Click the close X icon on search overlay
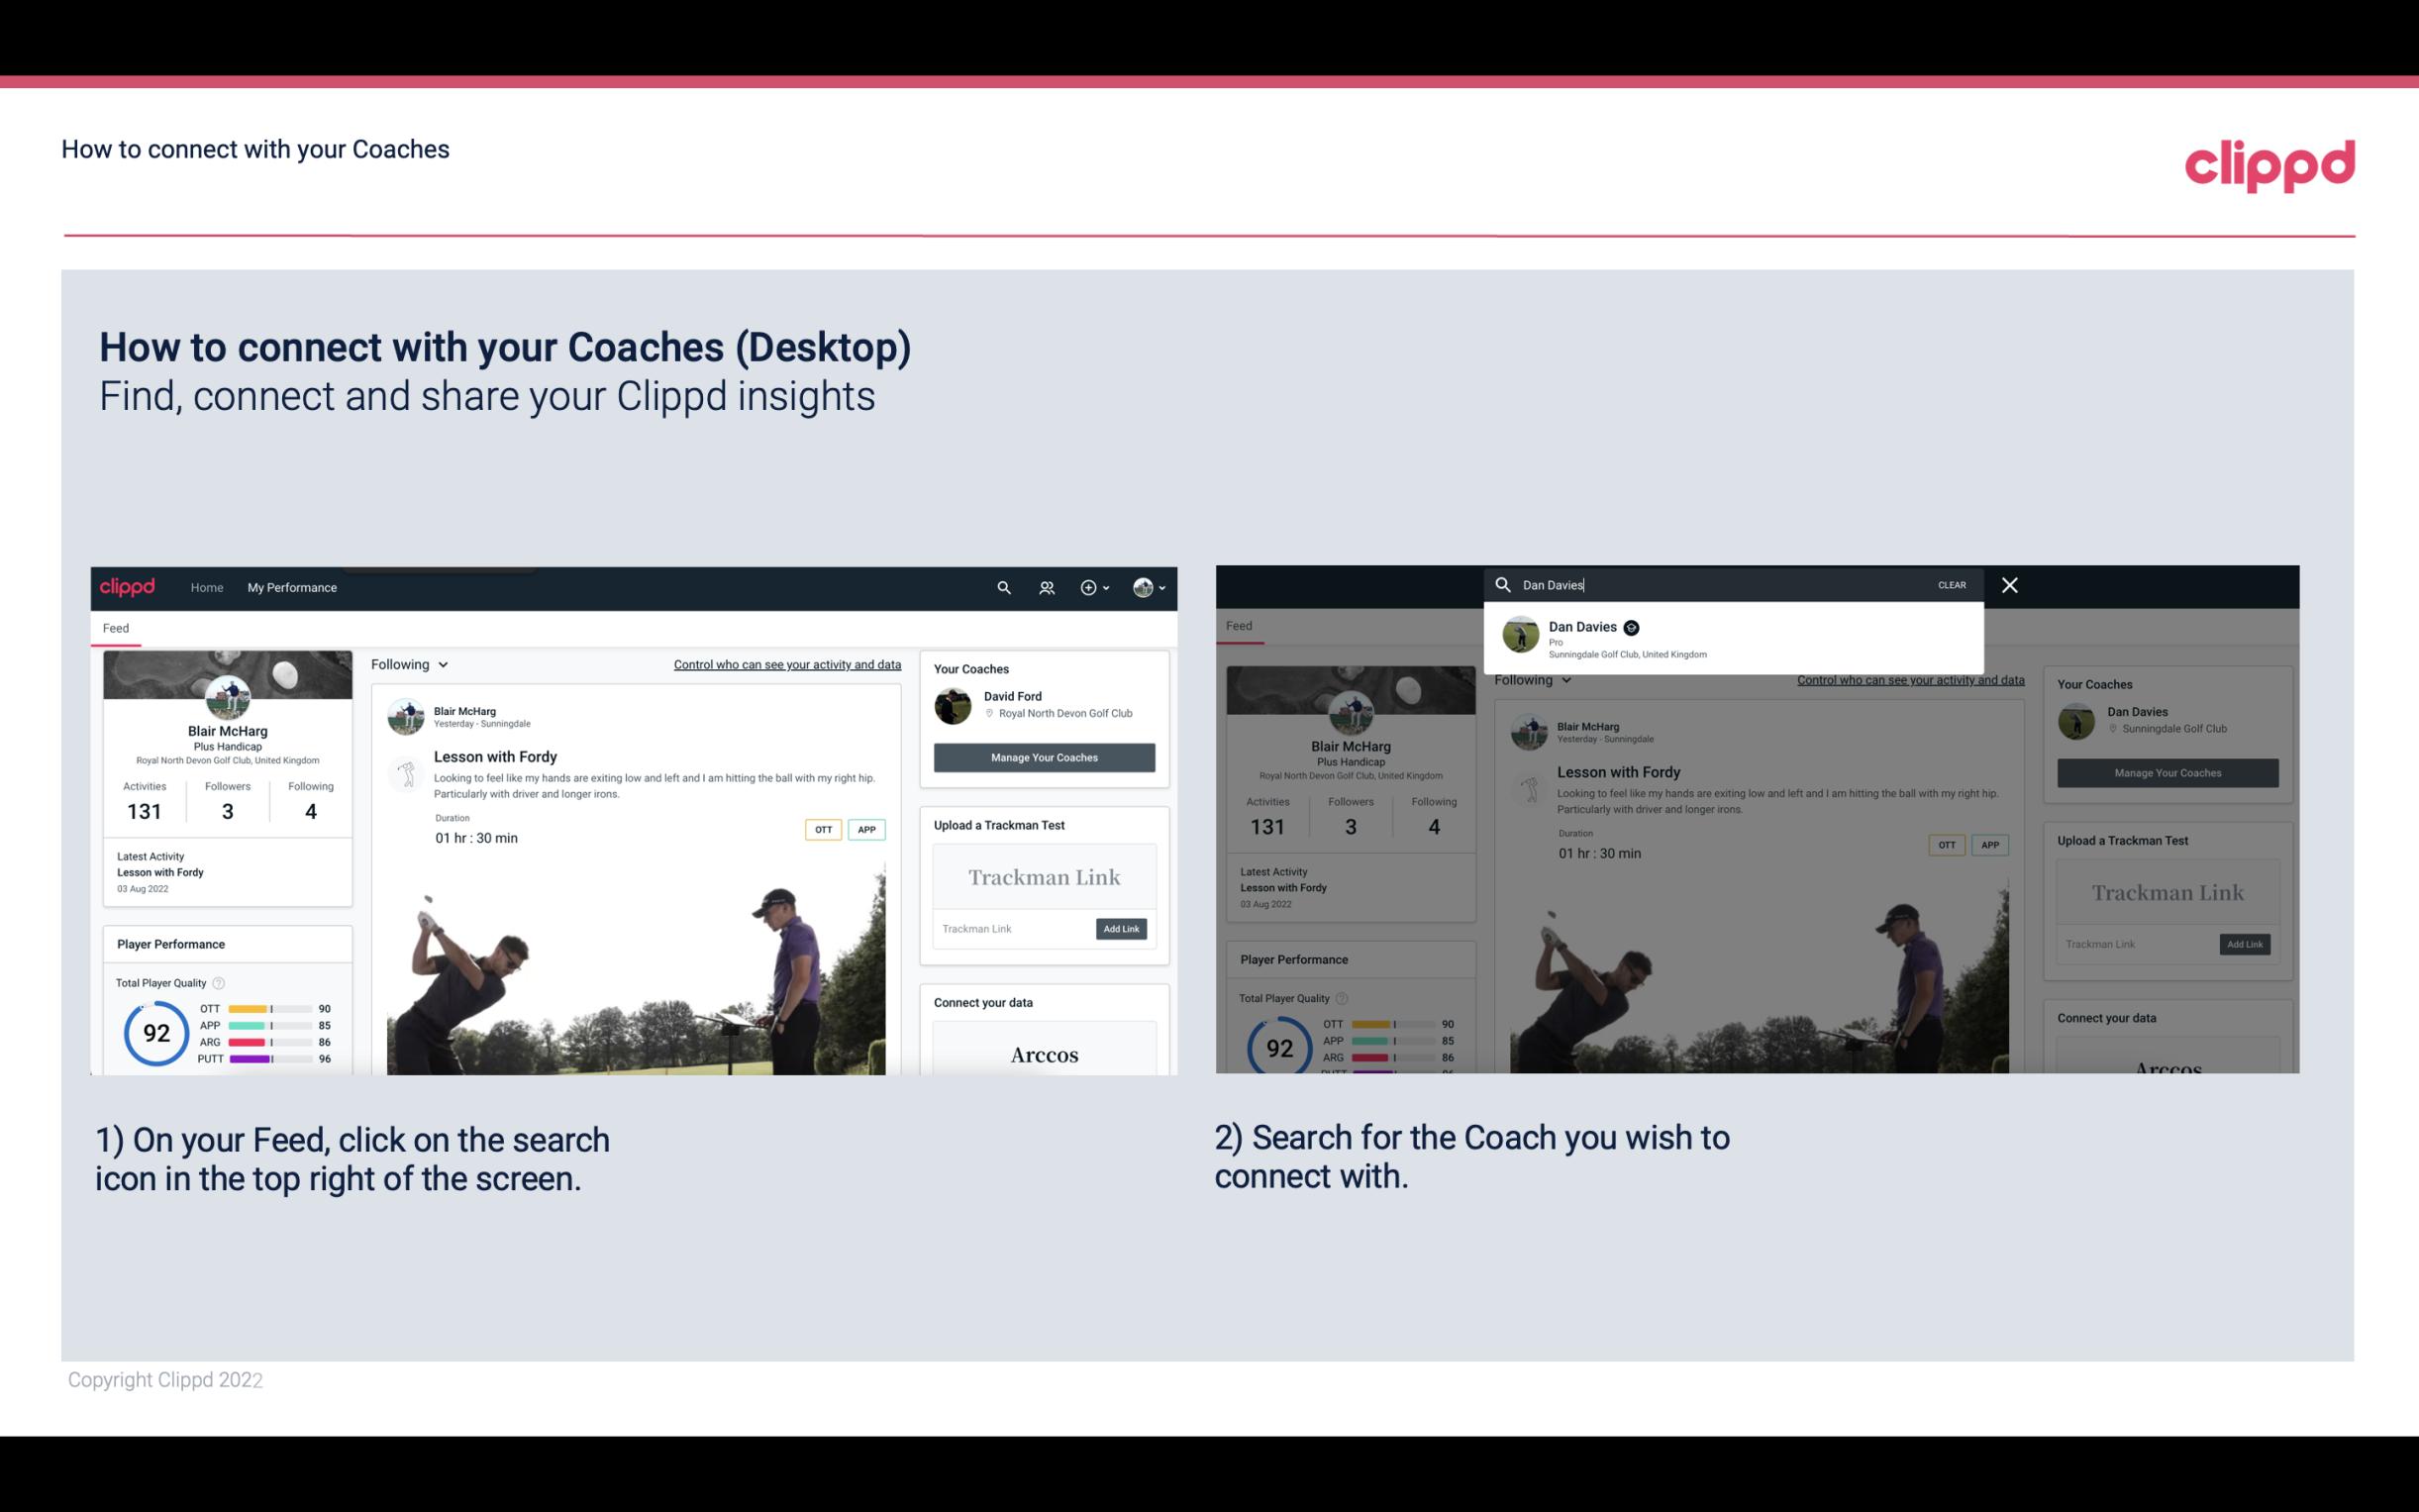2419x1512 pixels. 2008,583
